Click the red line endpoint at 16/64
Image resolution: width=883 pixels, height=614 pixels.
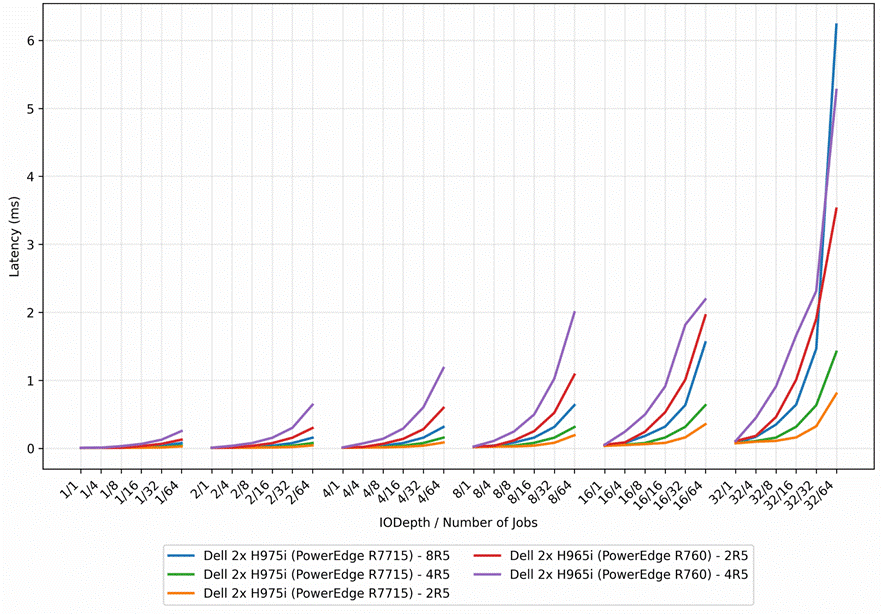tap(706, 315)
